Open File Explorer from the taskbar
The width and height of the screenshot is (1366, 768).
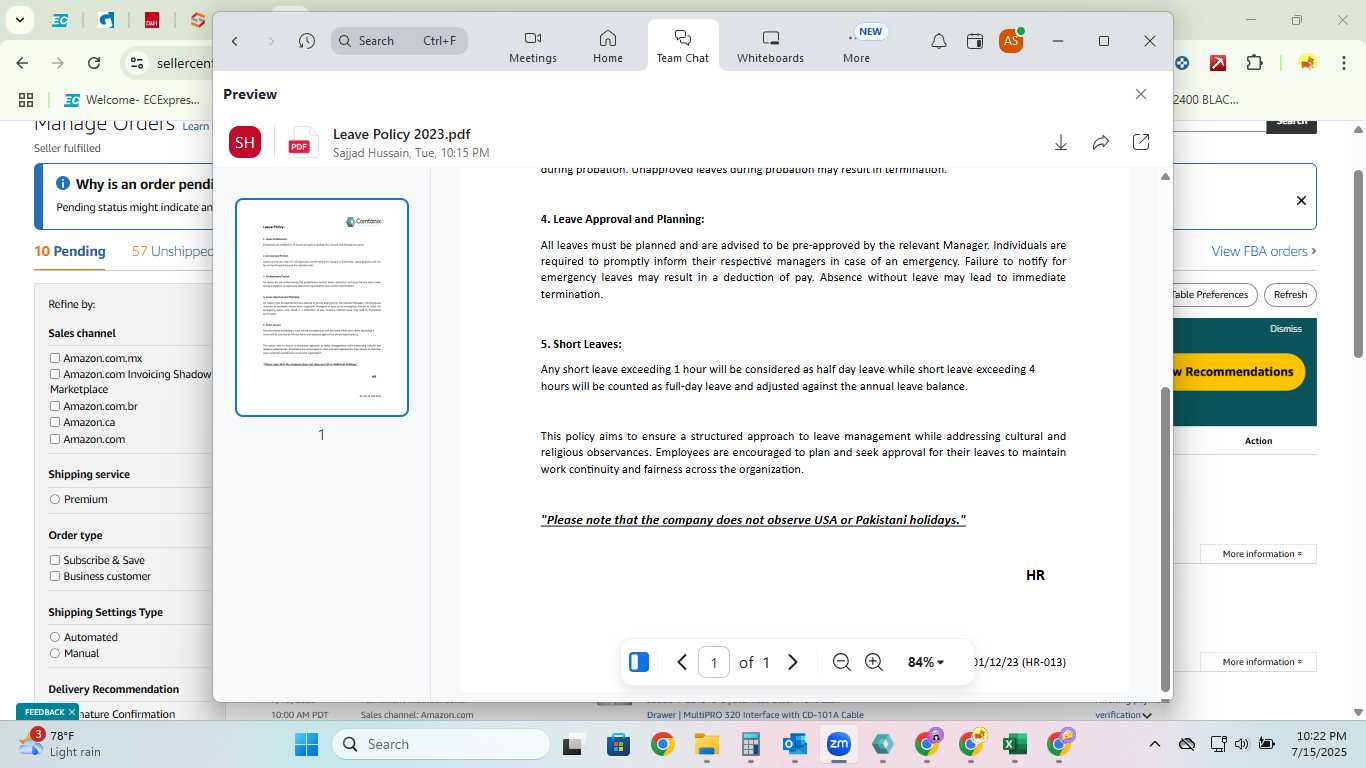[707, 744]
